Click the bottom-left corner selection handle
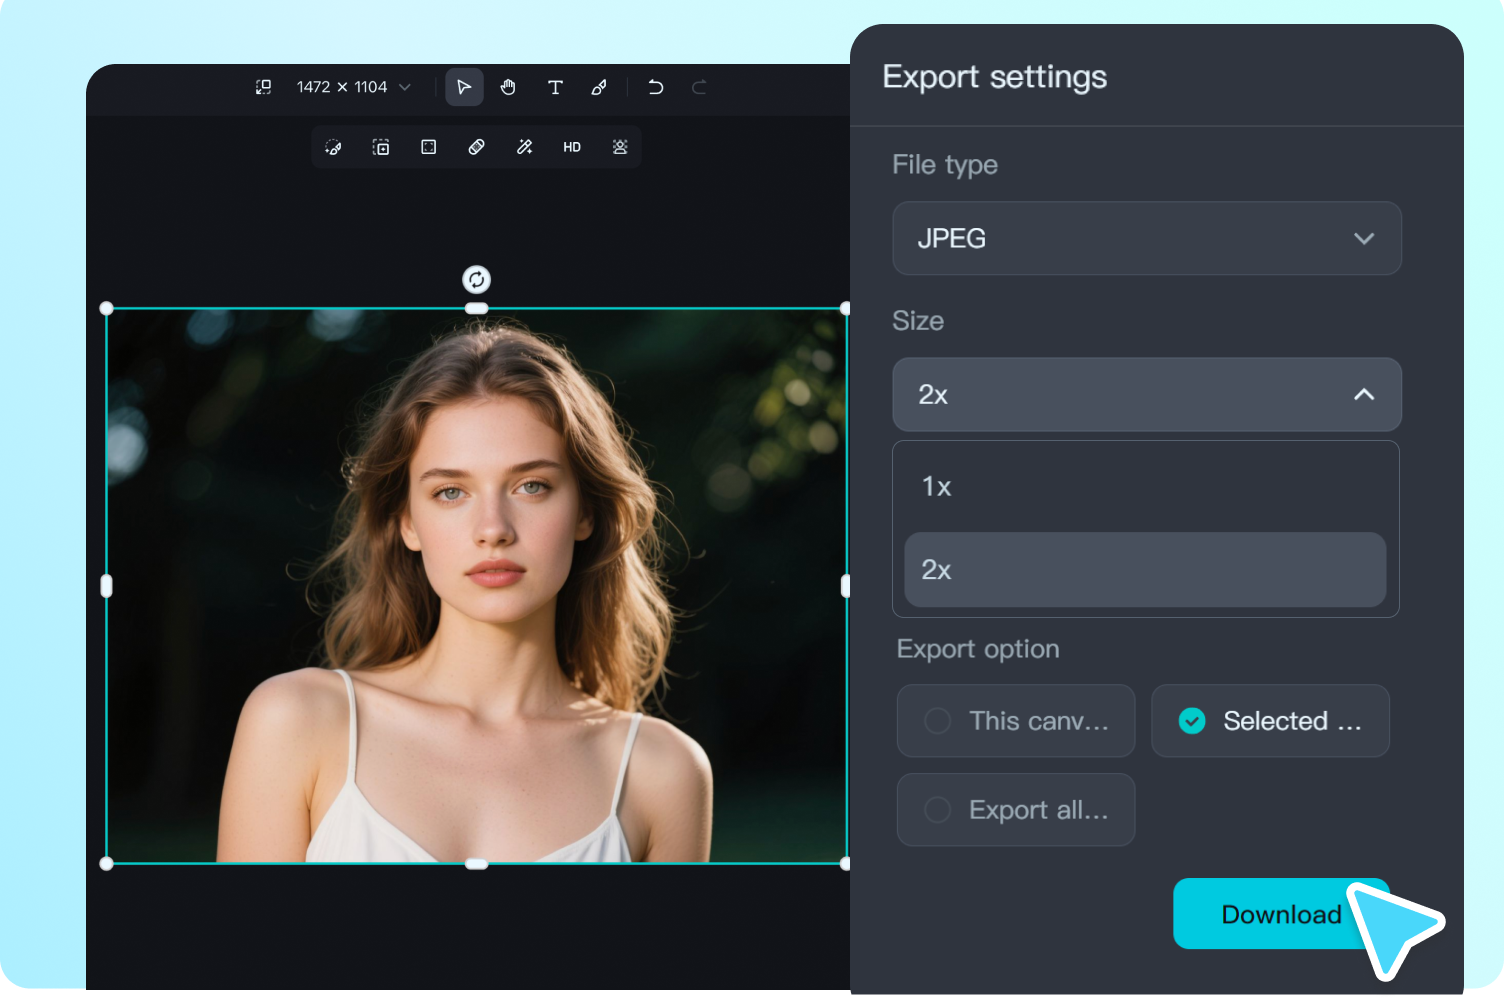The width and height of the screenshot is (1504, 1004). pos(107,864)
